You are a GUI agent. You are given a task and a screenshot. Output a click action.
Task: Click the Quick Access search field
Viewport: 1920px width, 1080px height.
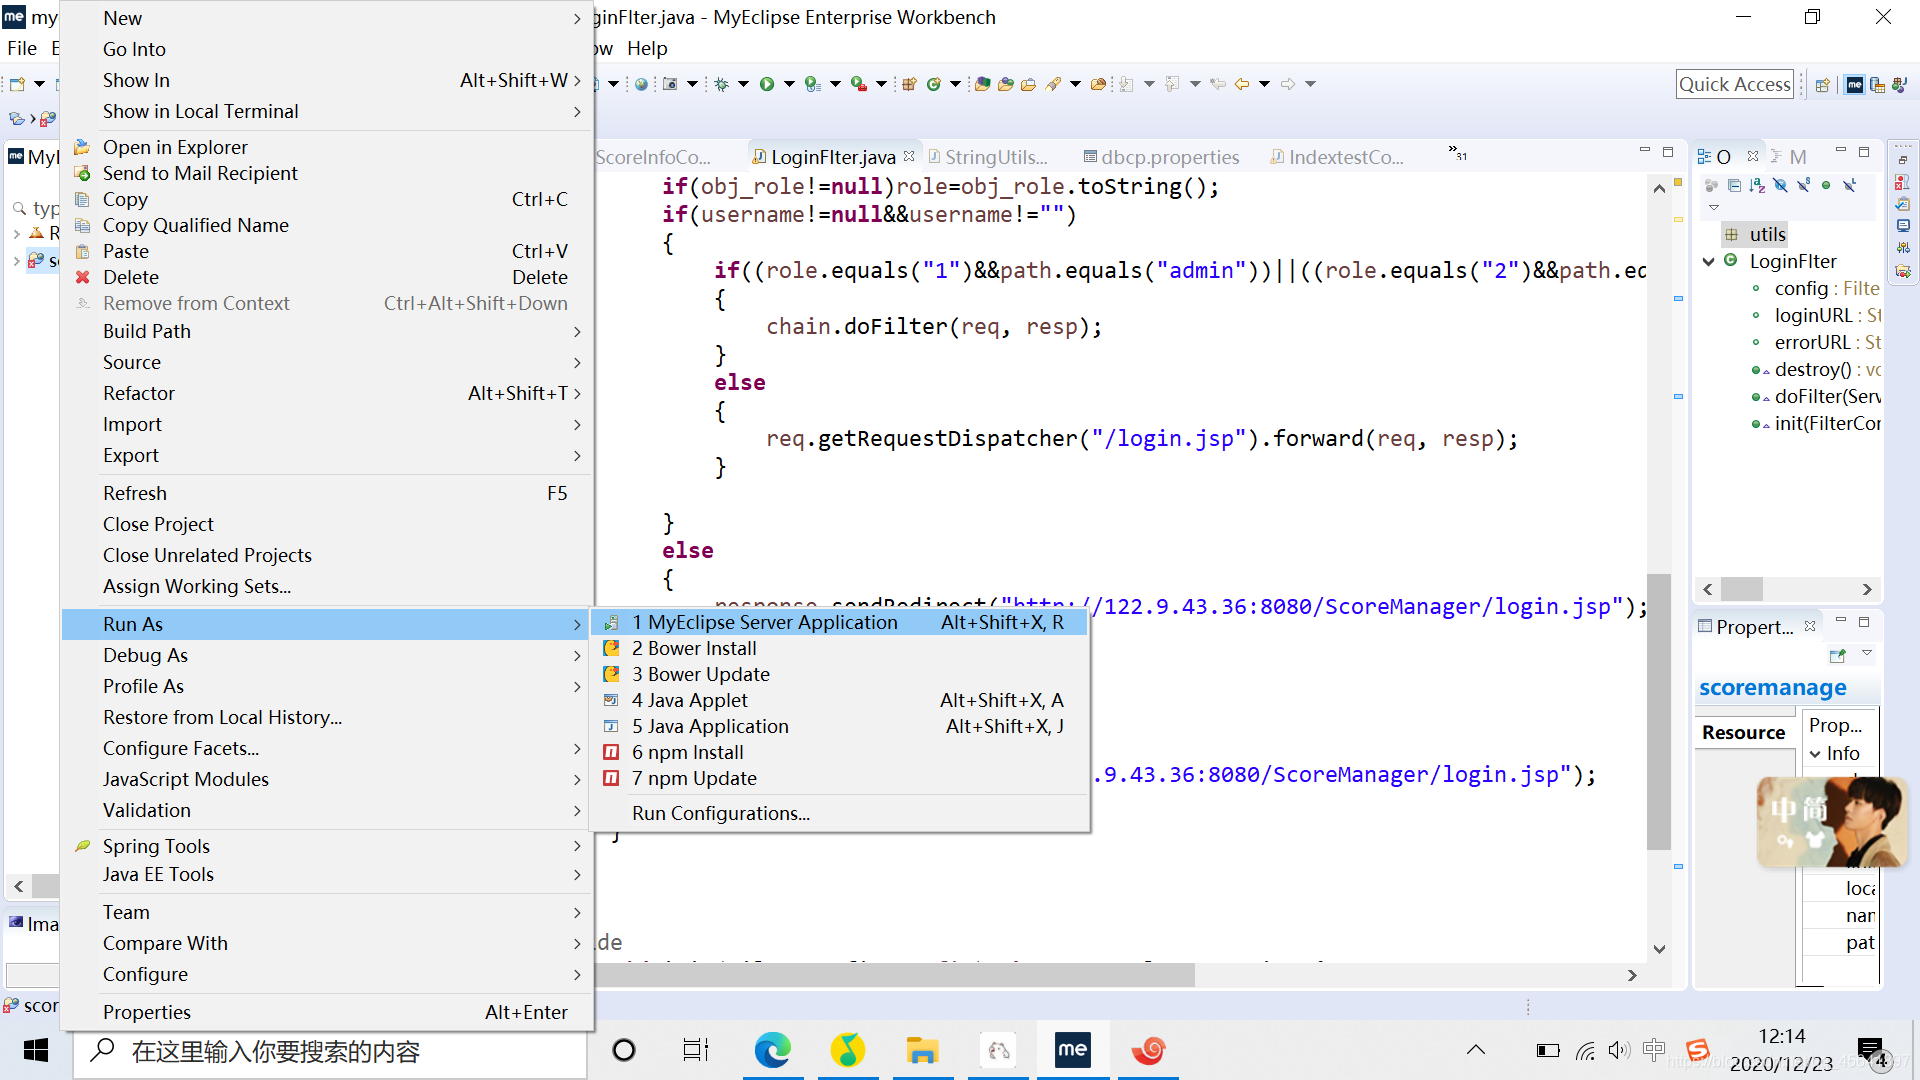[1735, 83]
